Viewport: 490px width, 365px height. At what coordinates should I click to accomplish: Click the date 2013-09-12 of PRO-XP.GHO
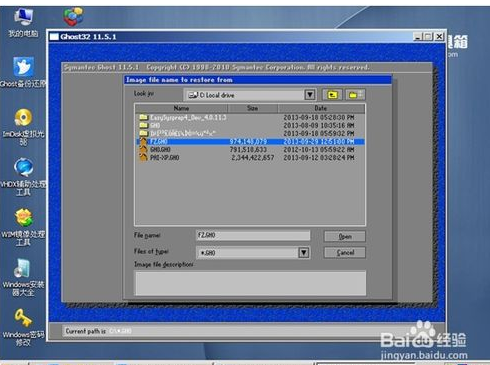319,158
